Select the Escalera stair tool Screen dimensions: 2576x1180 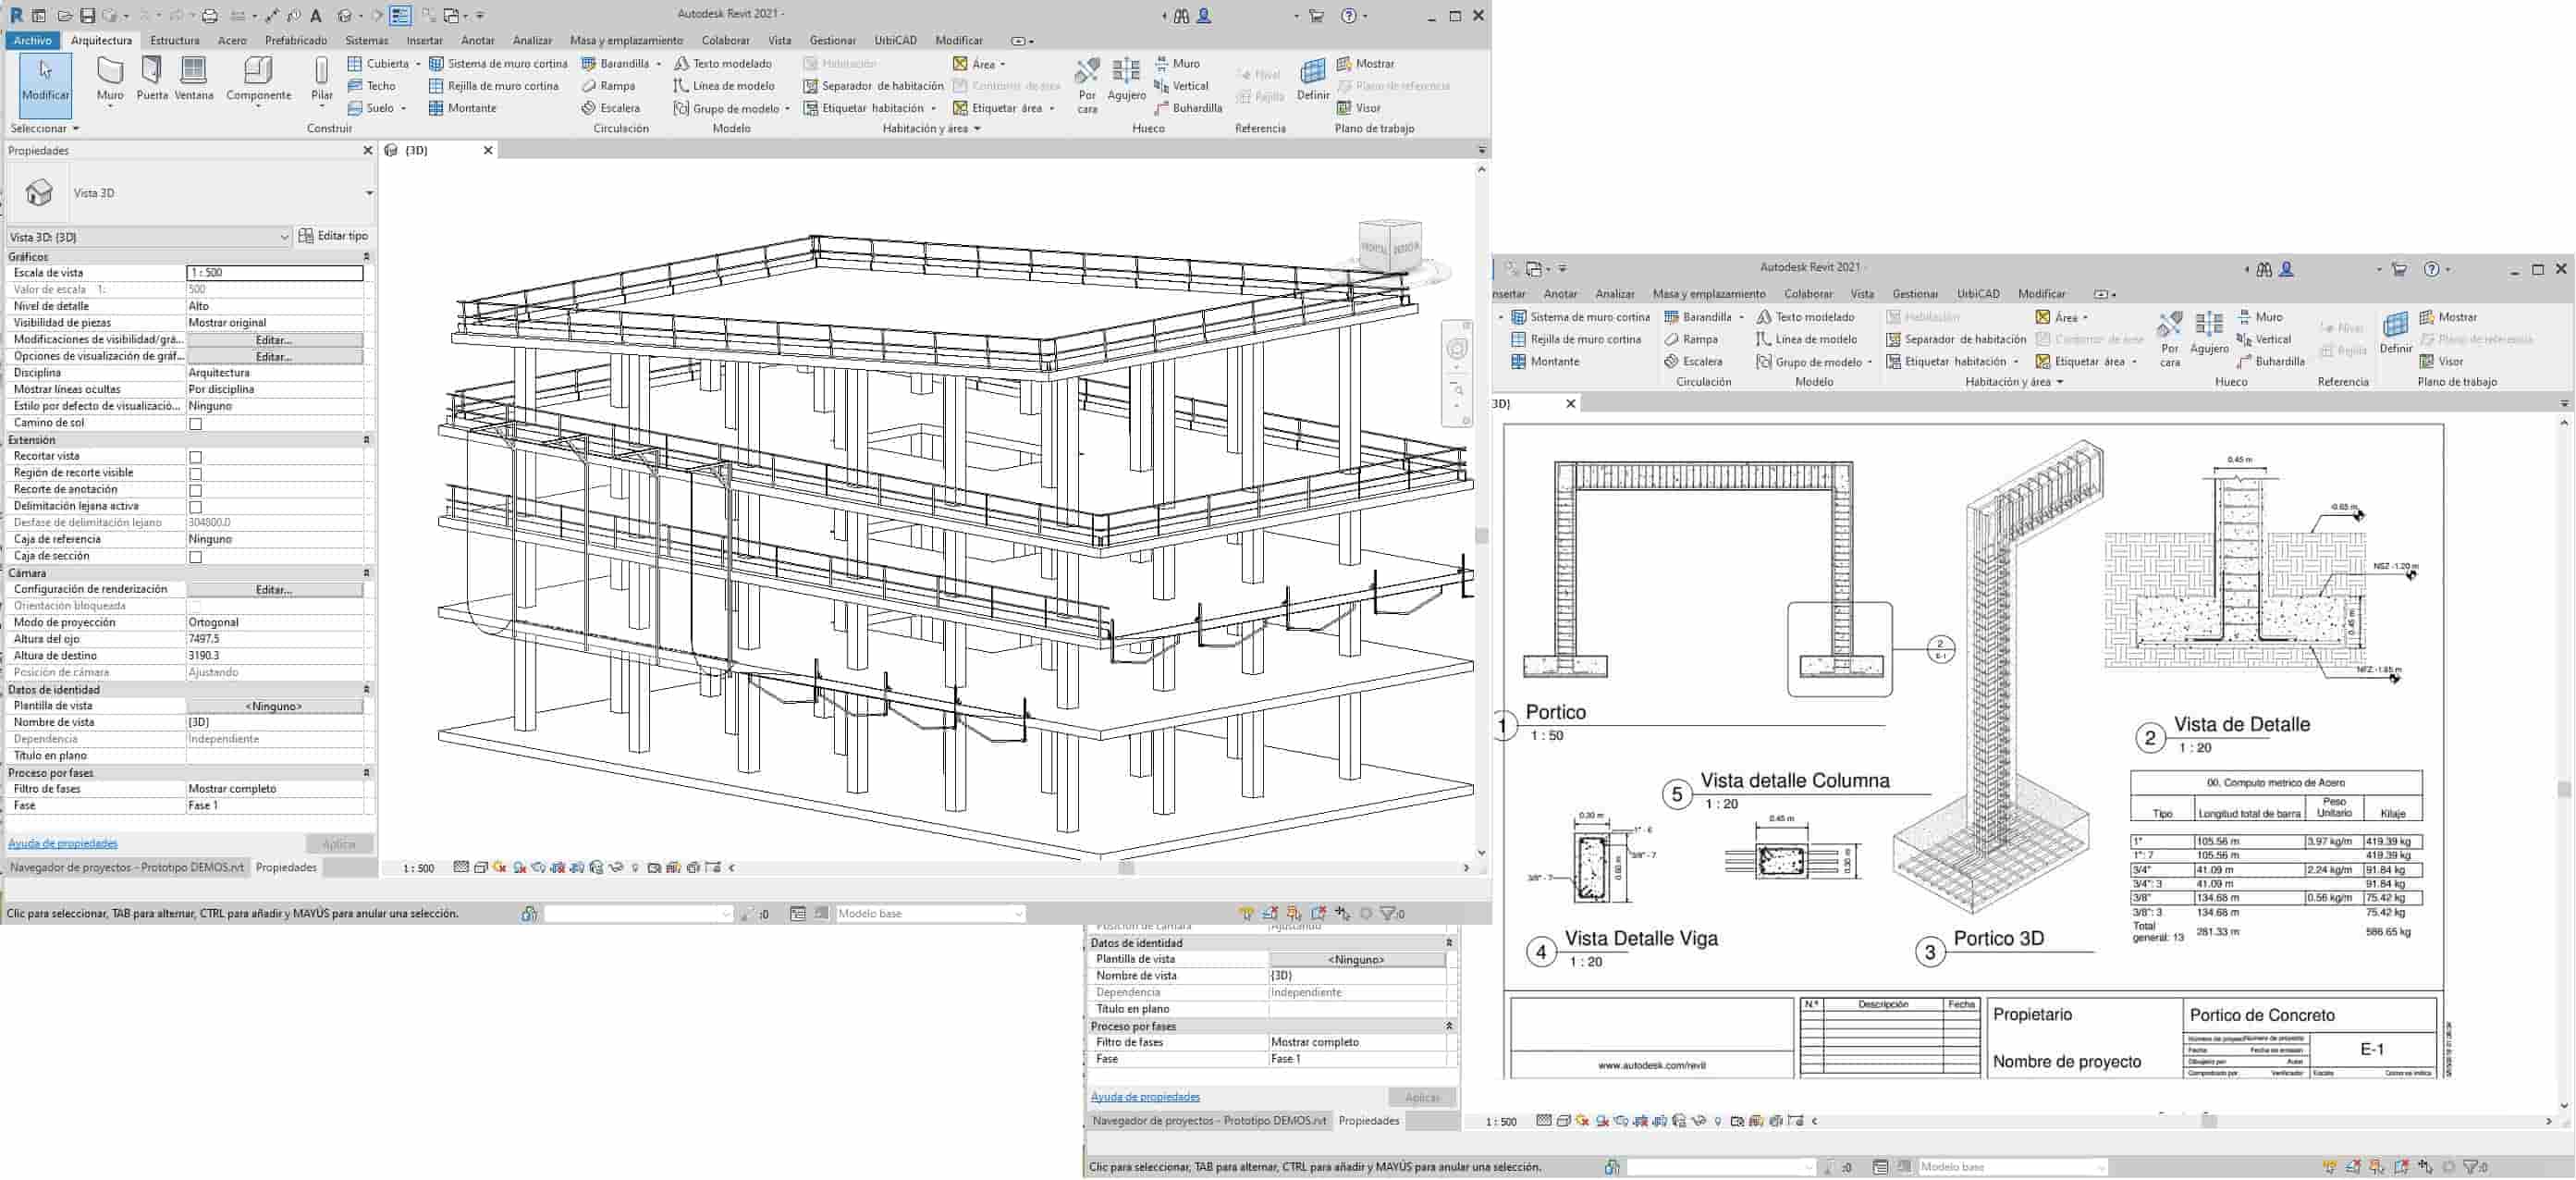pyautogui.click(x=610, y=108)
